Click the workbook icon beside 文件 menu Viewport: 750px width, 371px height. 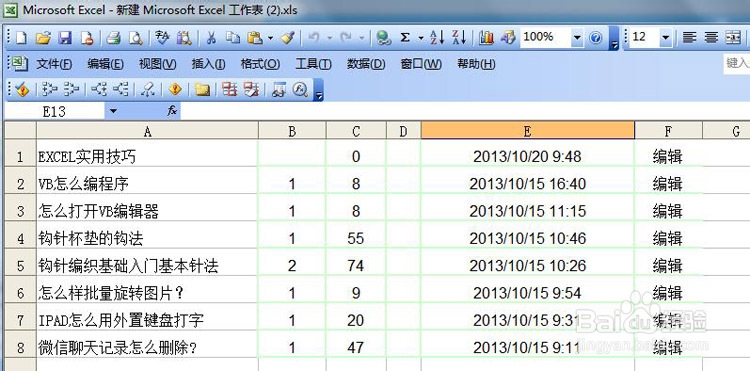[20, 64]
